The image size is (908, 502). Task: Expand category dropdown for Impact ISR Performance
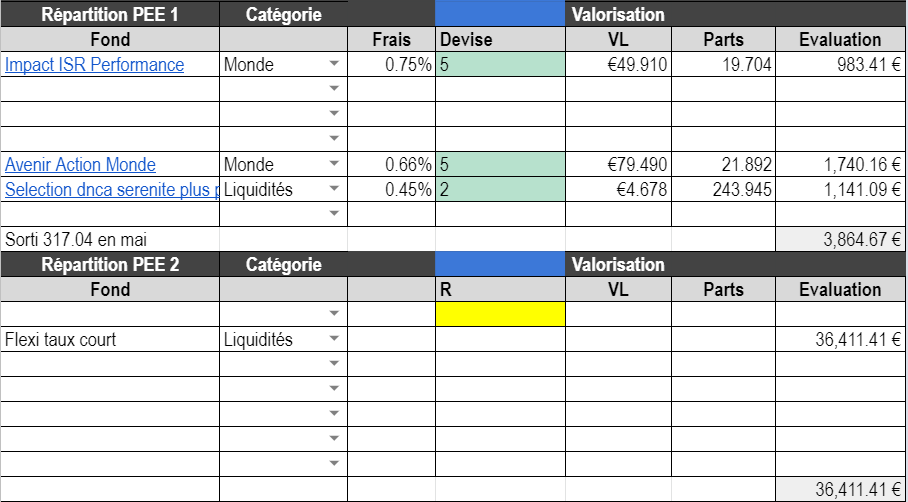(334, 65)
